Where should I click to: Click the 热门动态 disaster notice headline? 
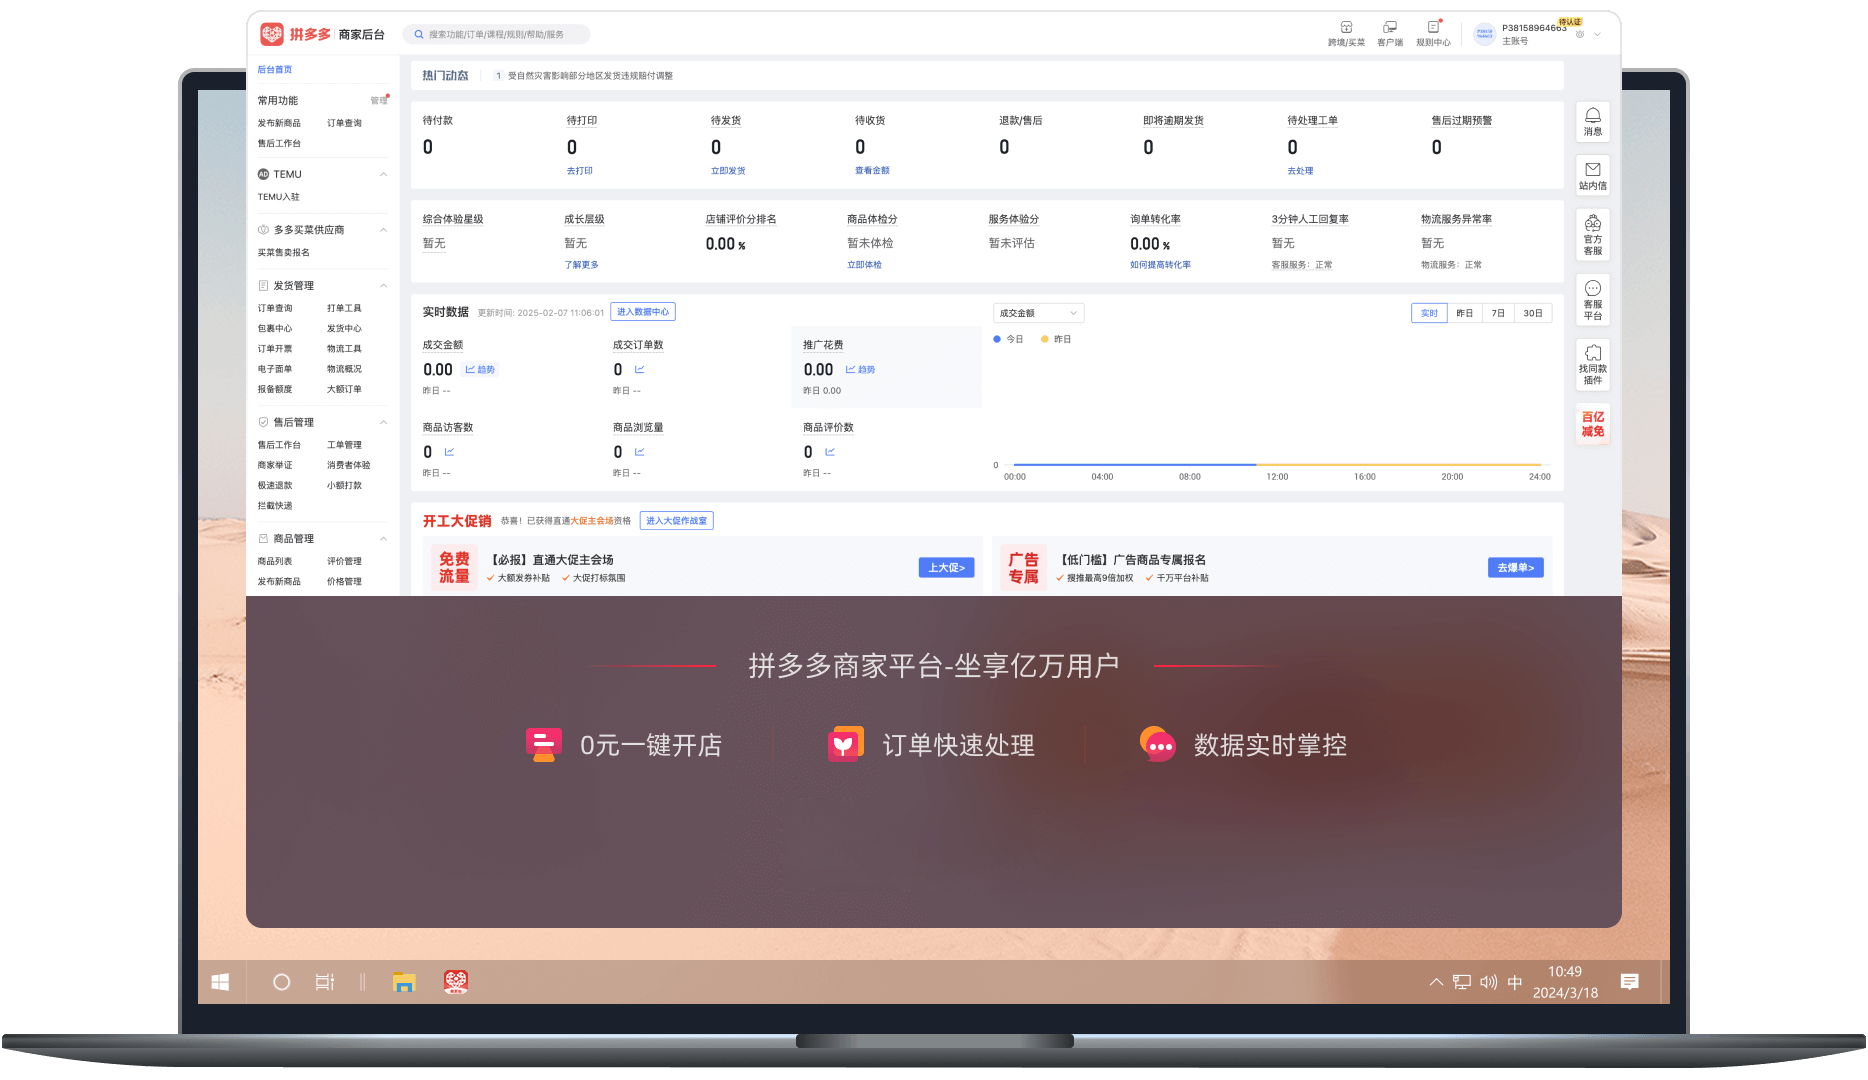[590, 76]
